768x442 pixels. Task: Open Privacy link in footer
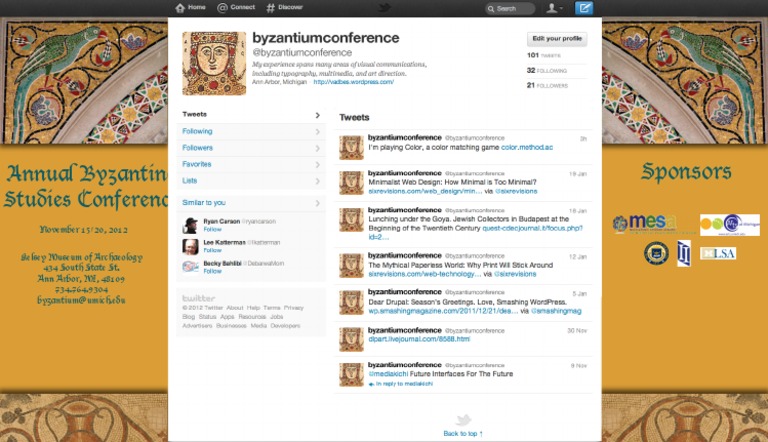tap(293, 308)
